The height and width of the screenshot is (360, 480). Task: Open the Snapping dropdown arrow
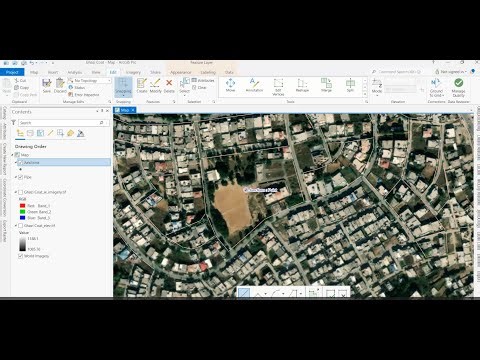click(x=123, y=96)
